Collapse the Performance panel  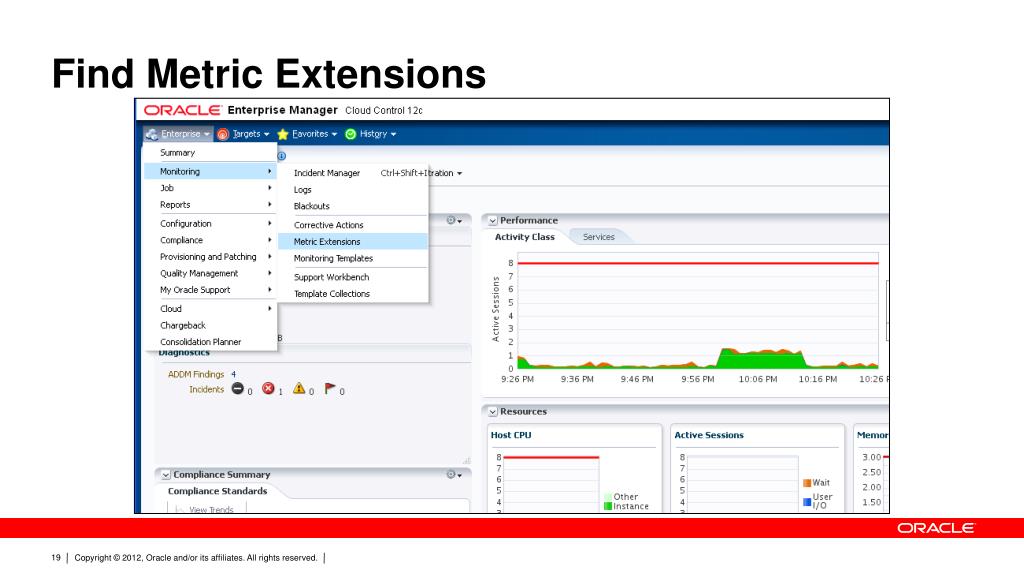coord(492,221)
